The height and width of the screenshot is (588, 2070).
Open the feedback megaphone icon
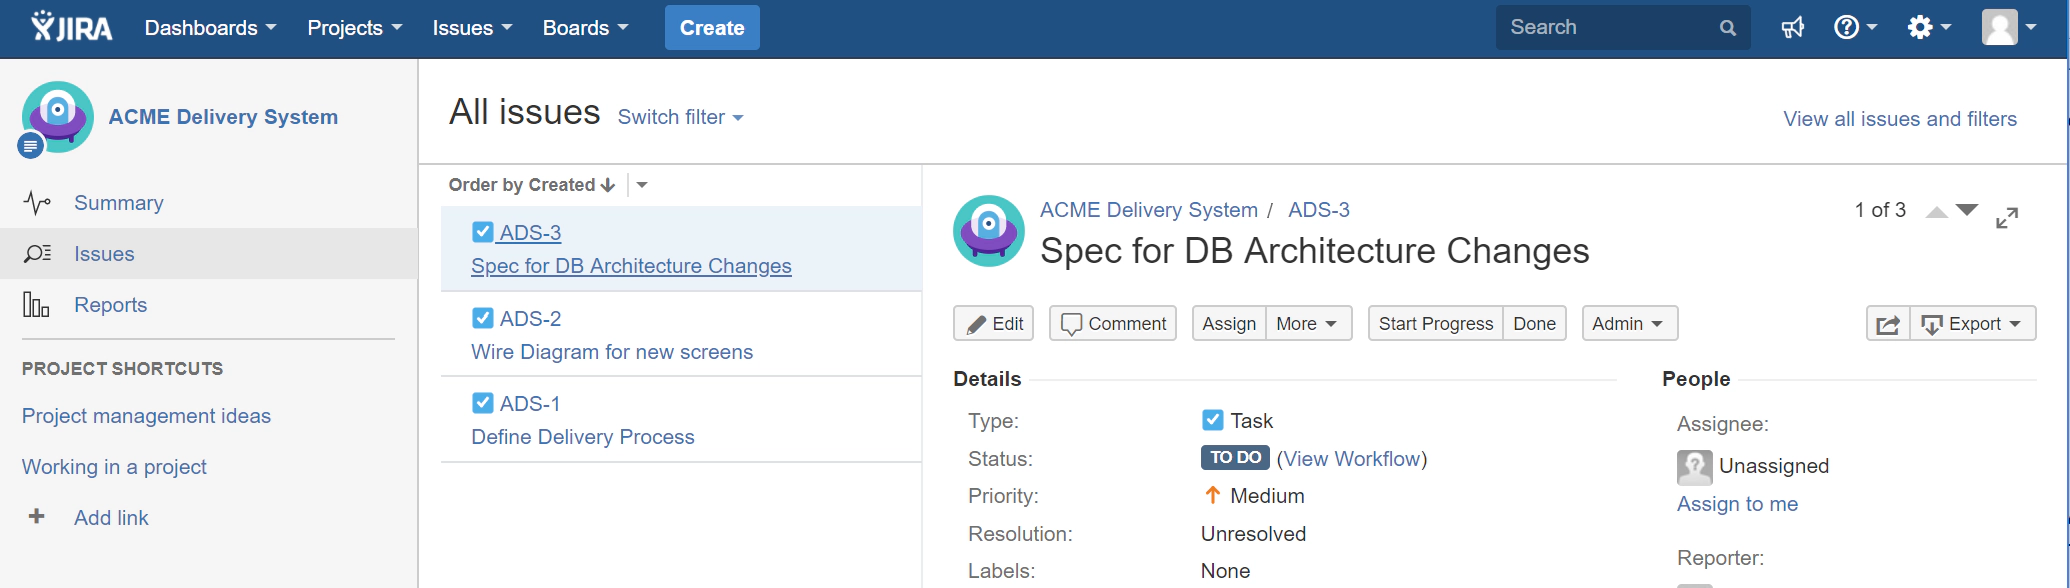1792,27
